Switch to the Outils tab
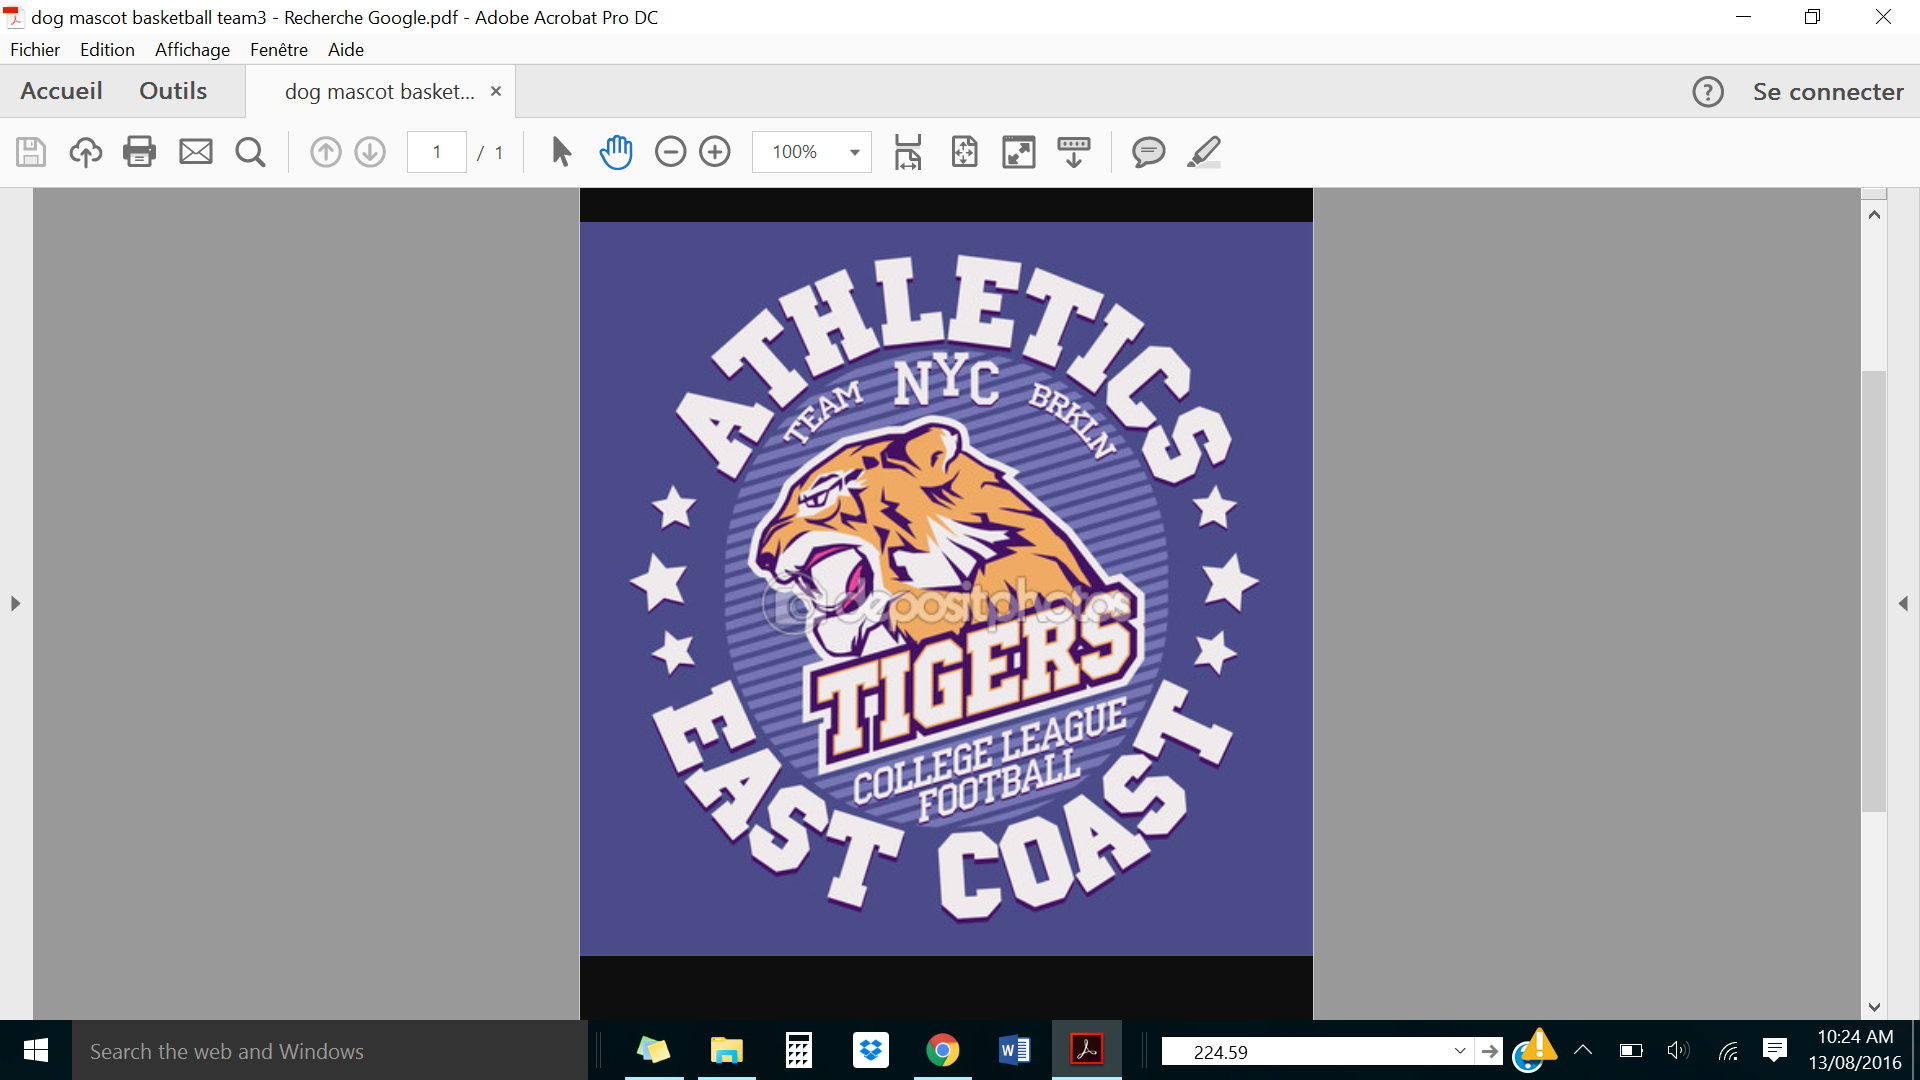The height and width of the screenshot is (1080, 1920). (173, 91)
